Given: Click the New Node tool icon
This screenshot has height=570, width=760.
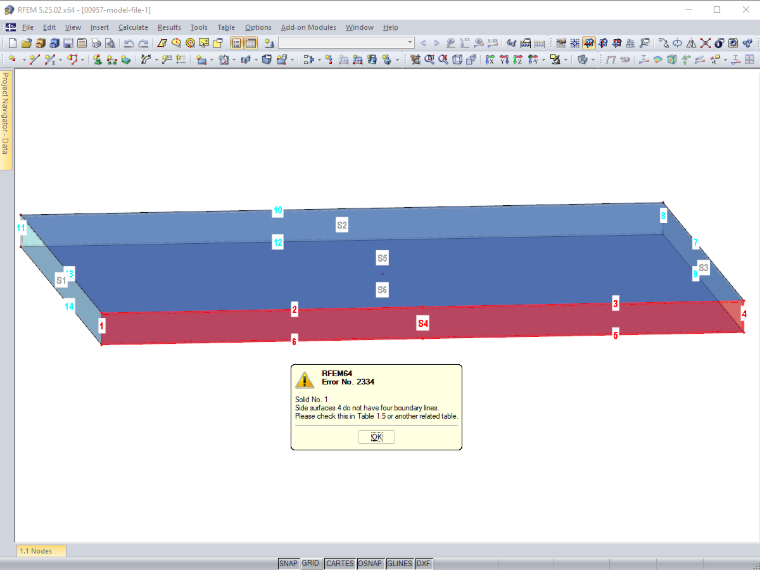Looking at the screenshot, I should pos(12,59).
